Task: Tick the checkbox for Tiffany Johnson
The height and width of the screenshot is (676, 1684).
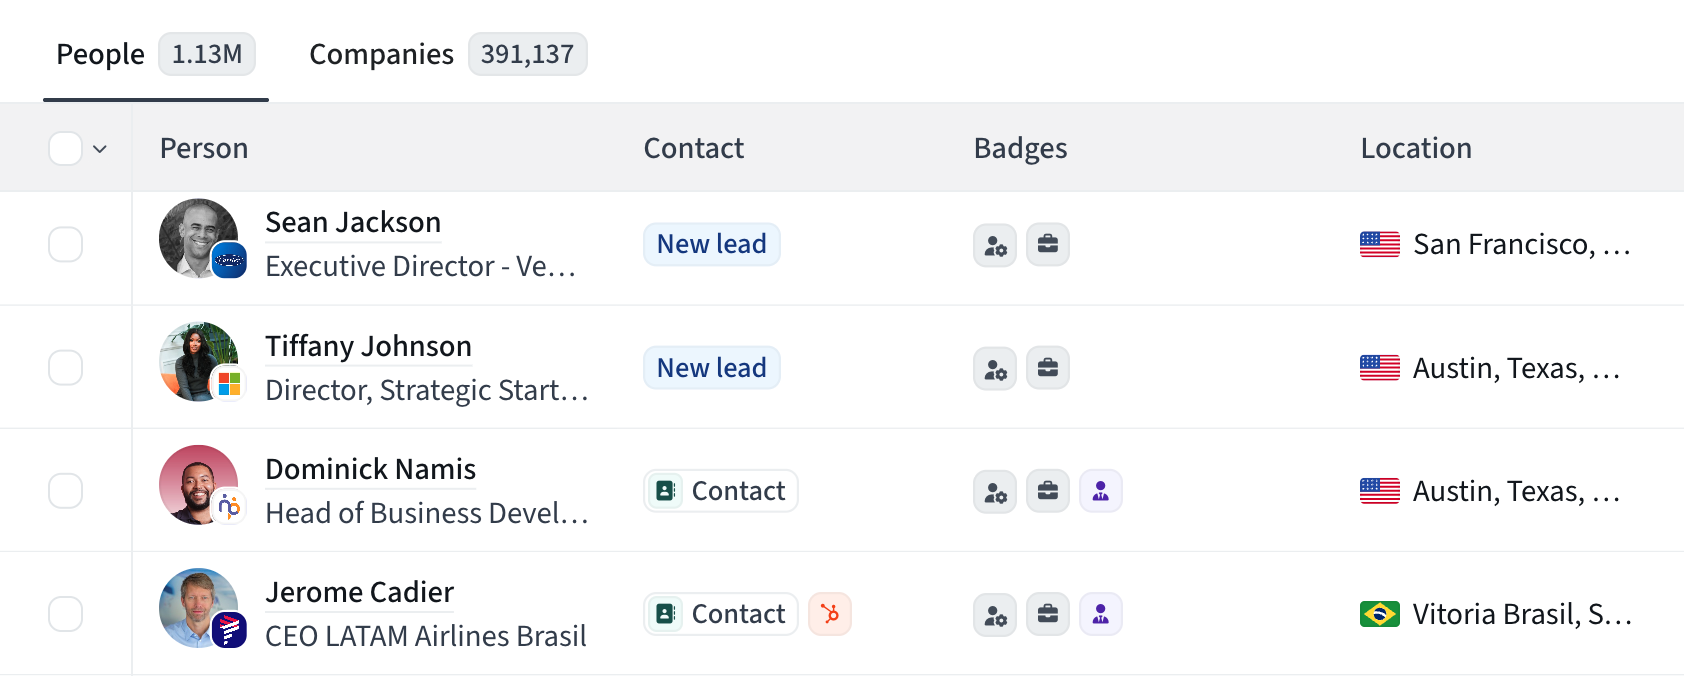Action: point(66,368)
